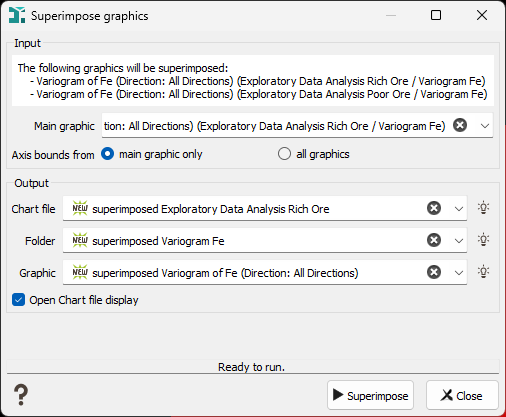Screen dimensions: 506x417
Task: Maximize the Superimpose graphics window
Action: [436, 15]
